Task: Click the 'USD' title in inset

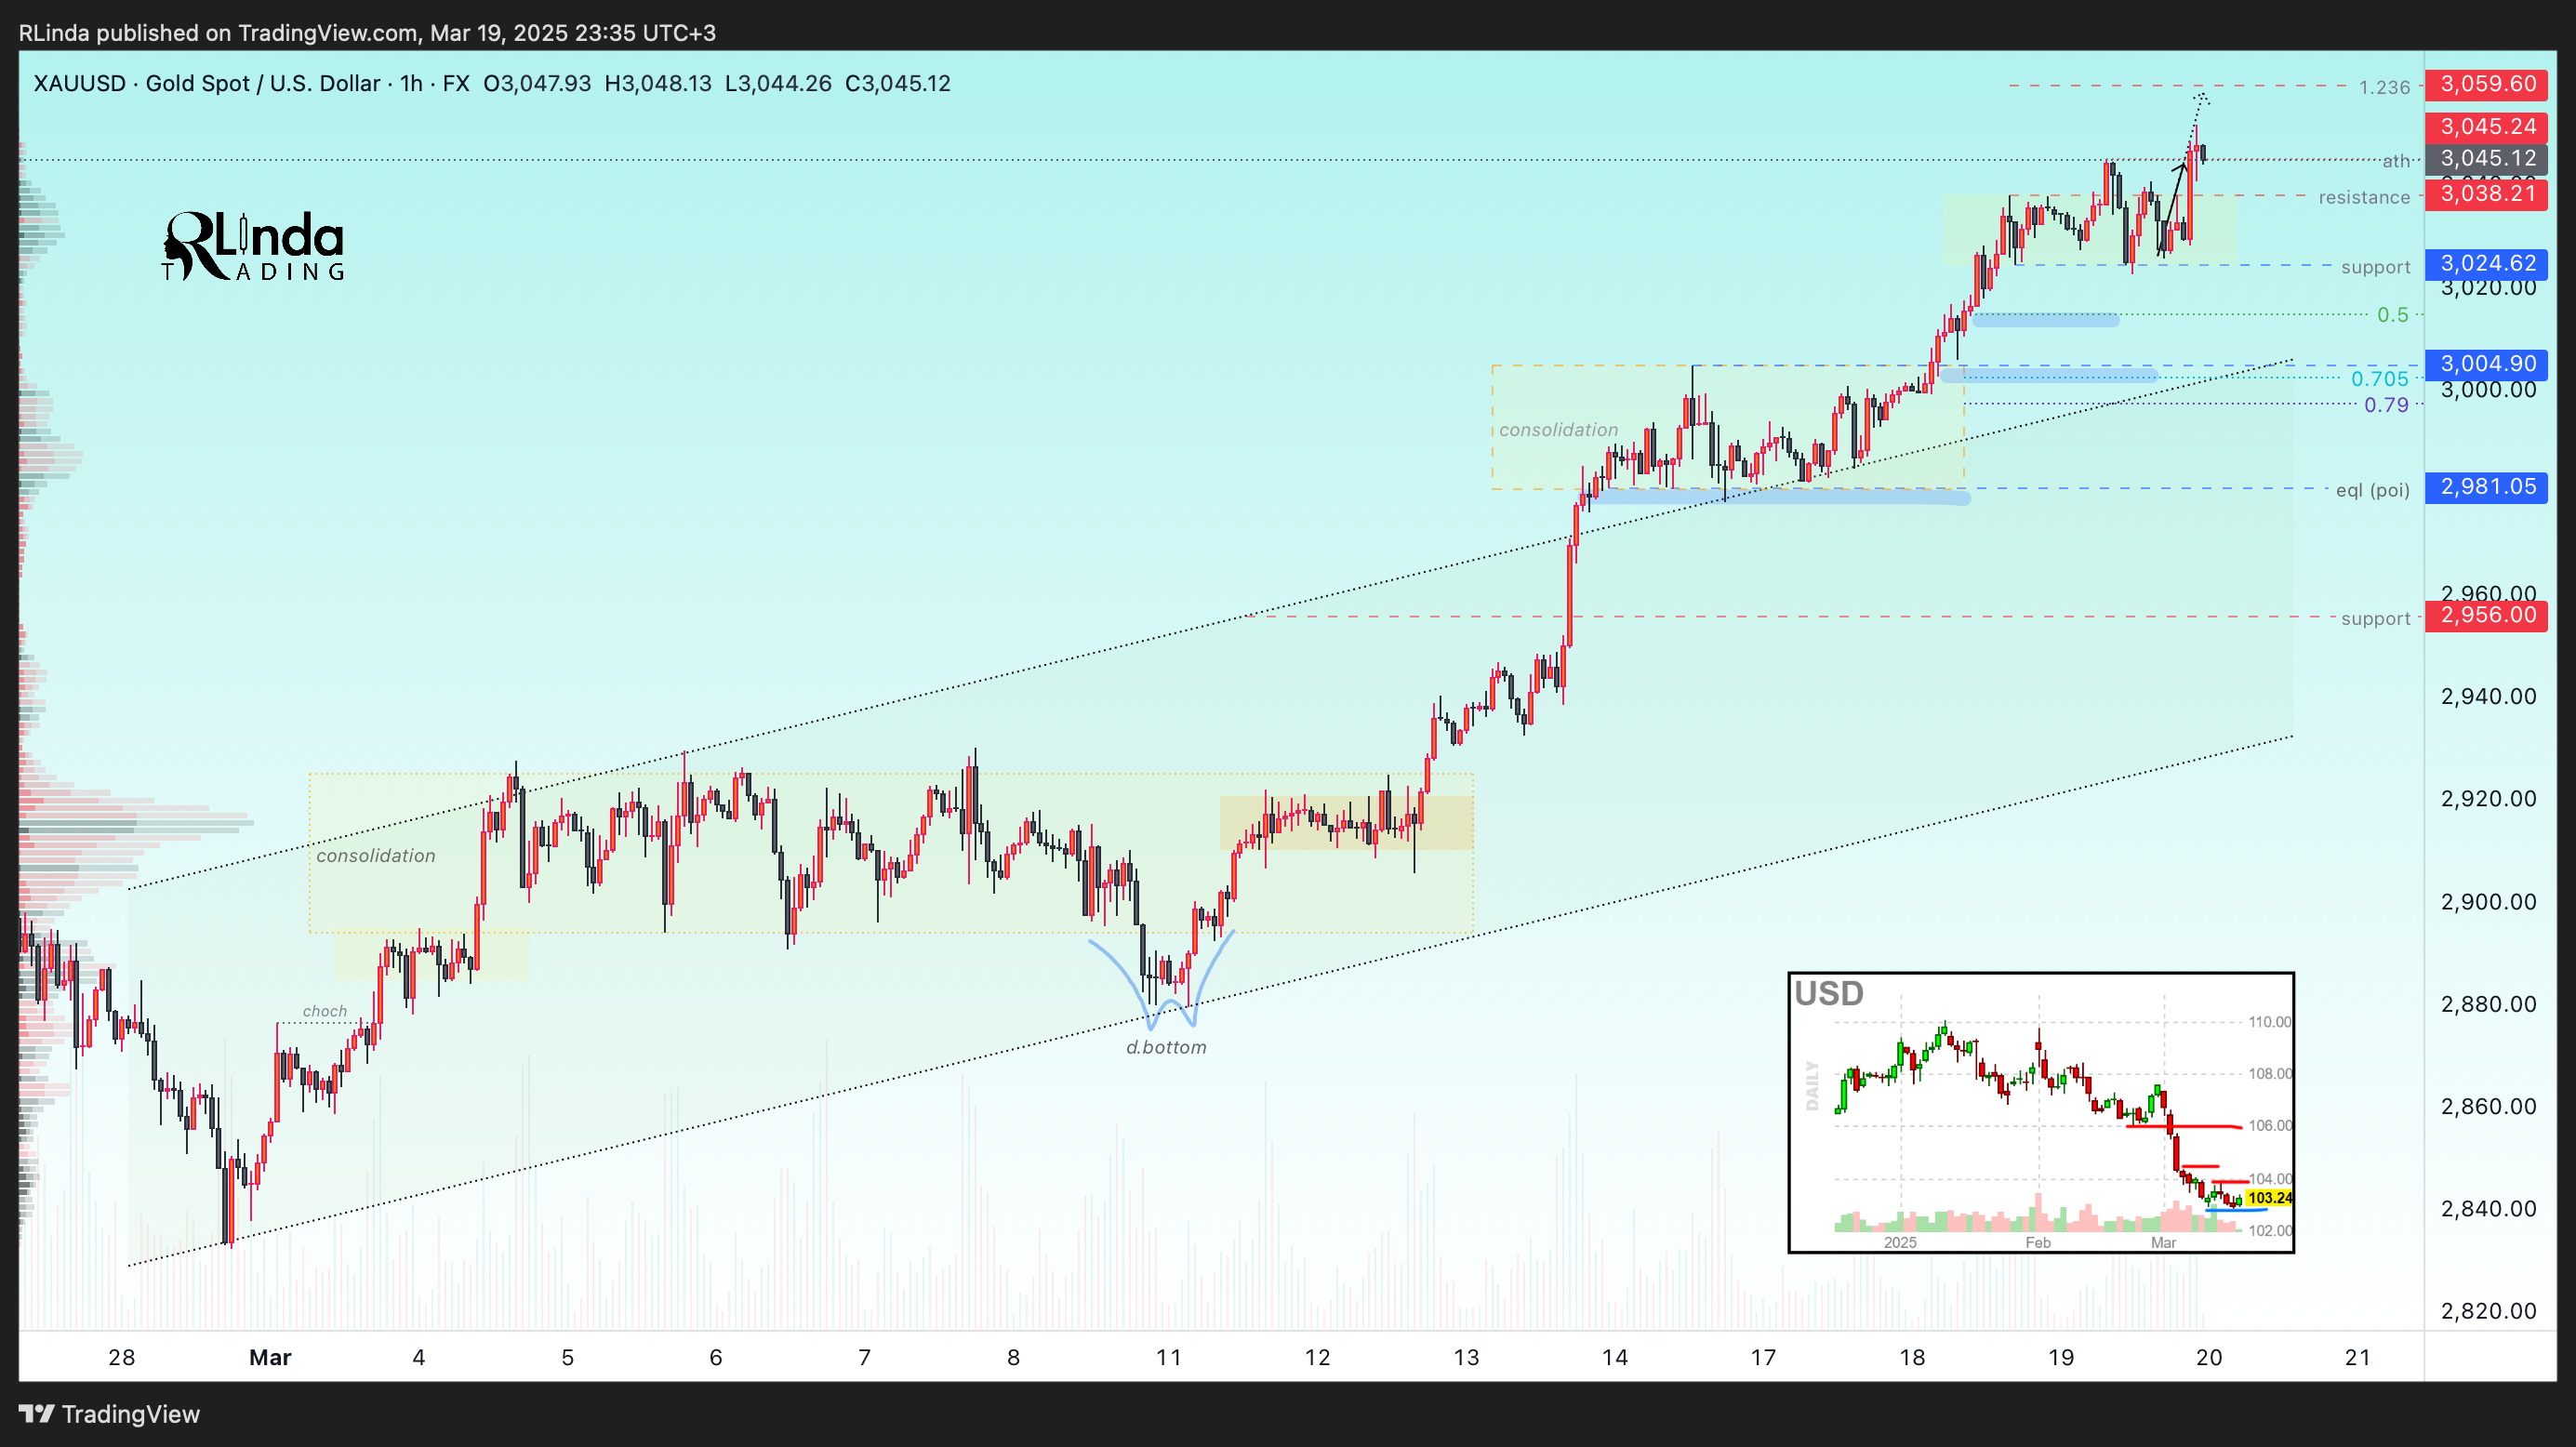Action: coord(1828,993)
